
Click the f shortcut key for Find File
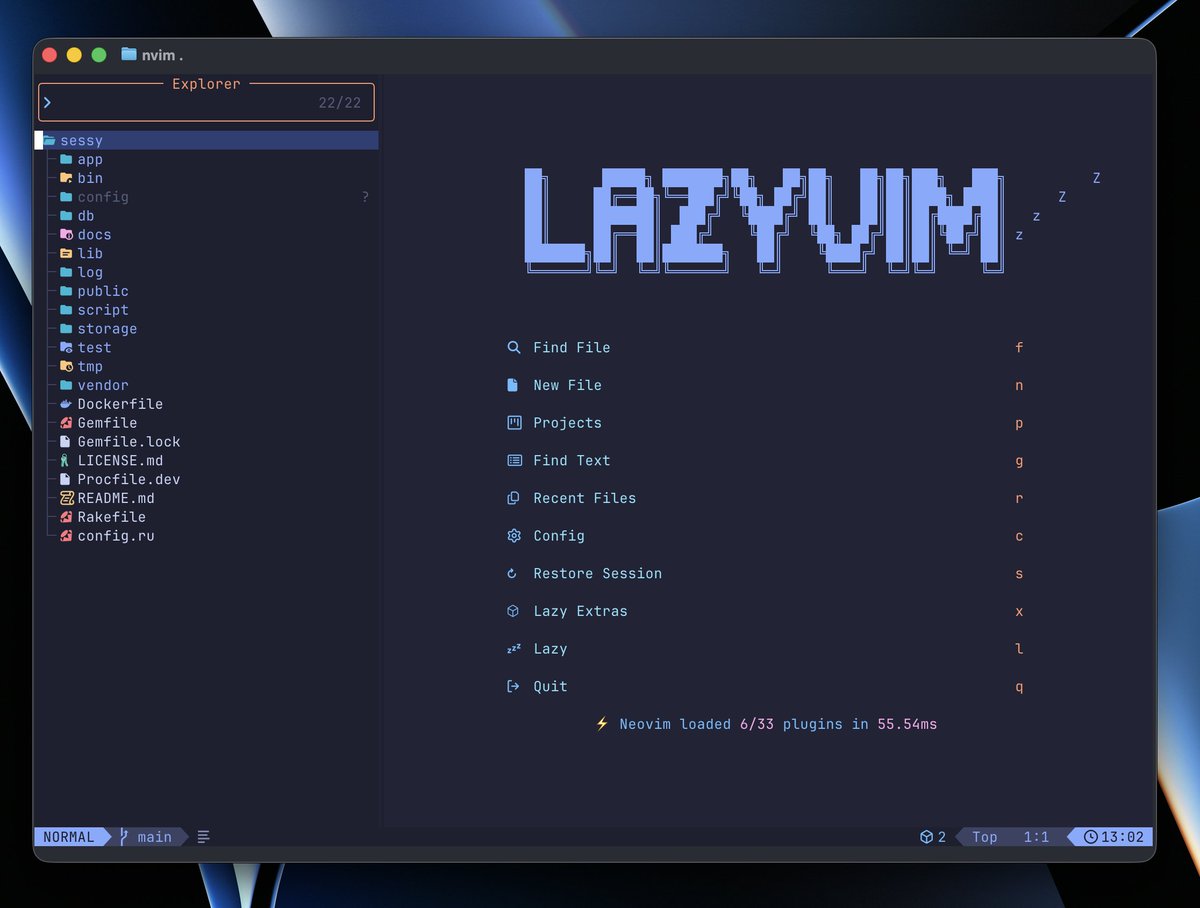click(x=1019, y=348)
